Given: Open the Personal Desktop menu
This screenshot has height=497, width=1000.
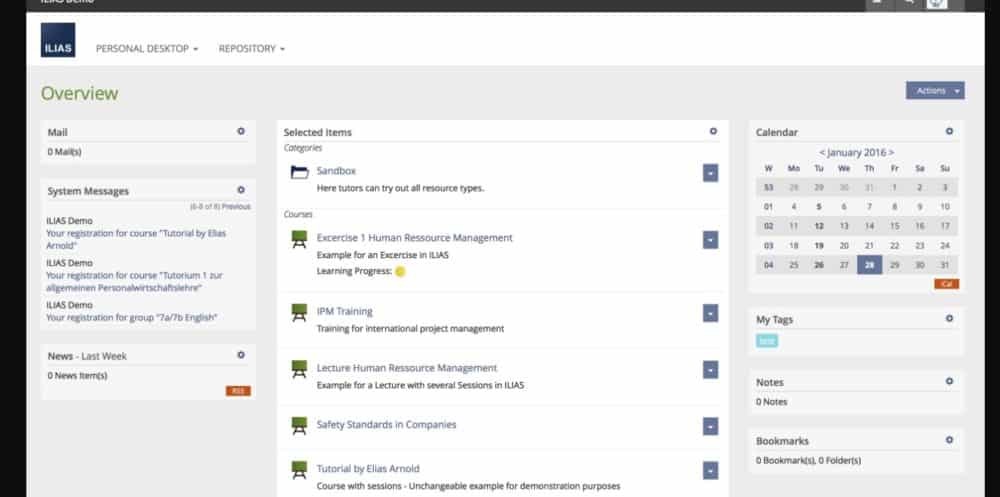Looking at the screenshot, I should (147, 48).
